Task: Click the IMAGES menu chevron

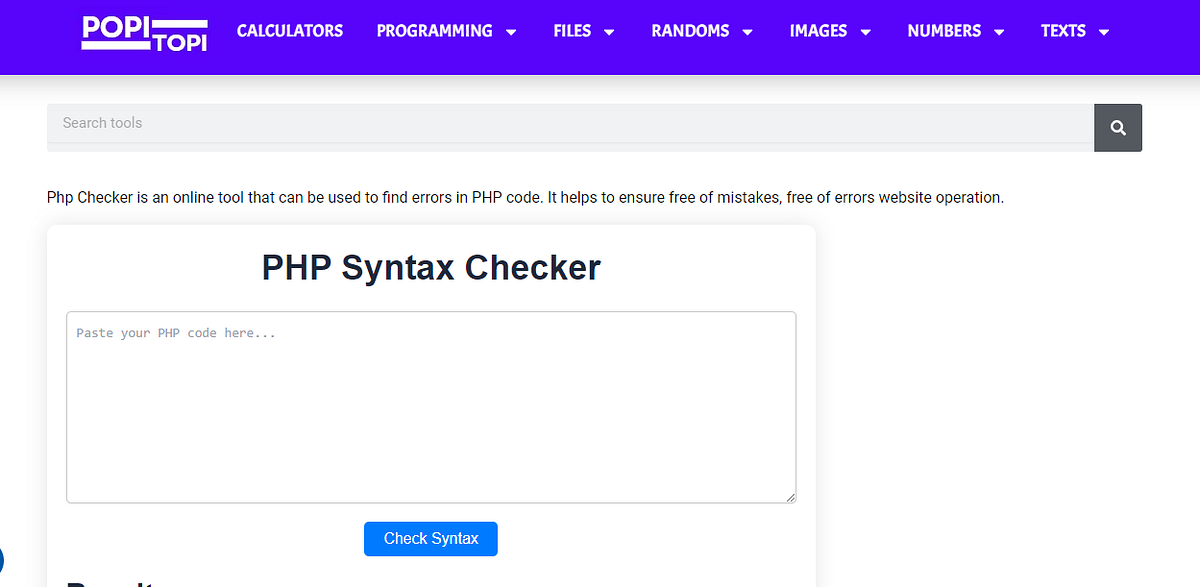Action: click(x=864, y=31)
